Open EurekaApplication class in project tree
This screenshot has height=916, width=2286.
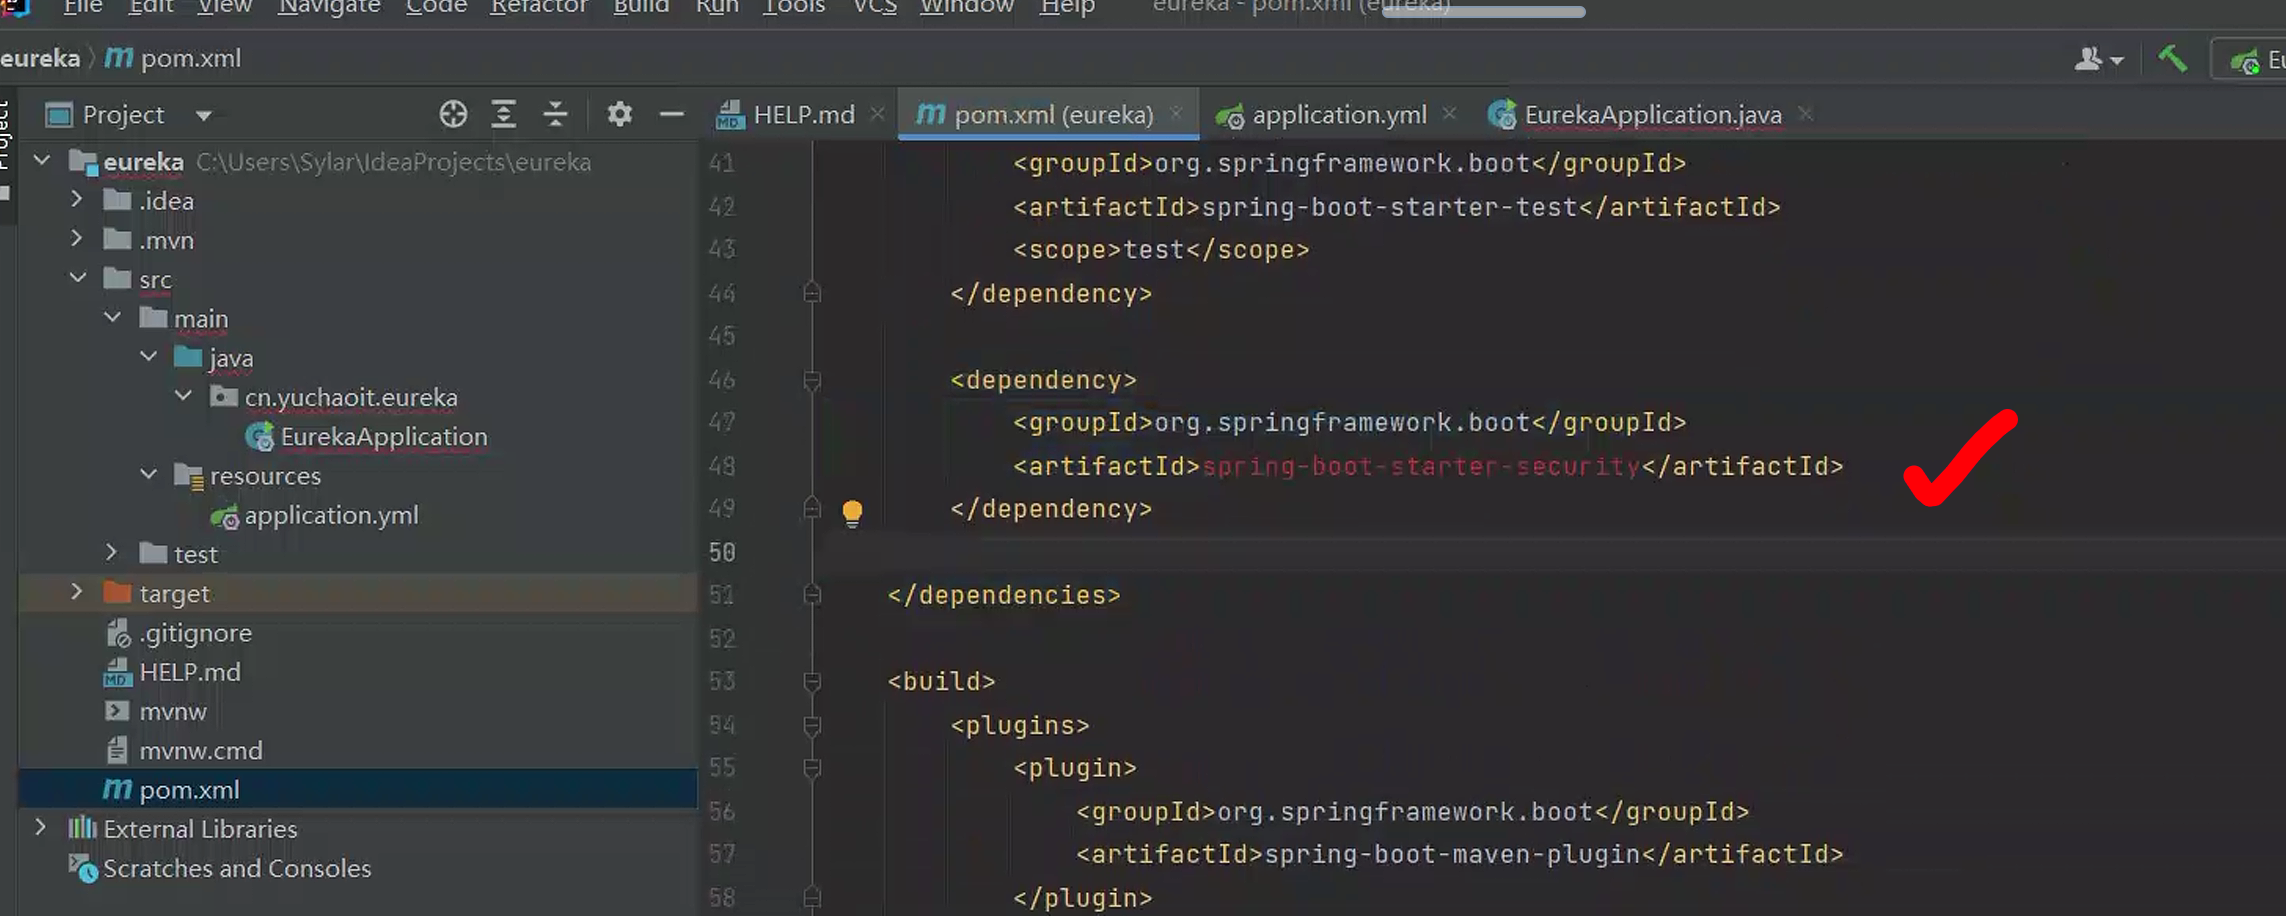(x=383, y=437)
